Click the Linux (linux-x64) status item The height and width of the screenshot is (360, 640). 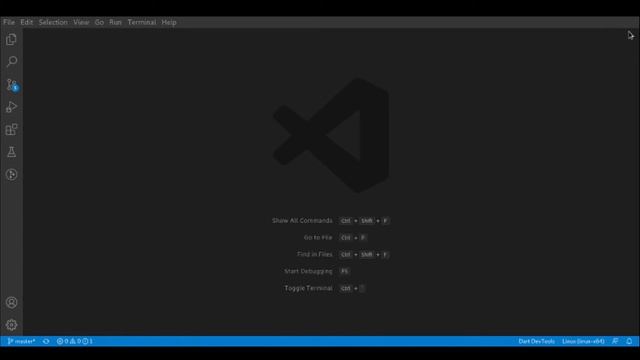583,341
